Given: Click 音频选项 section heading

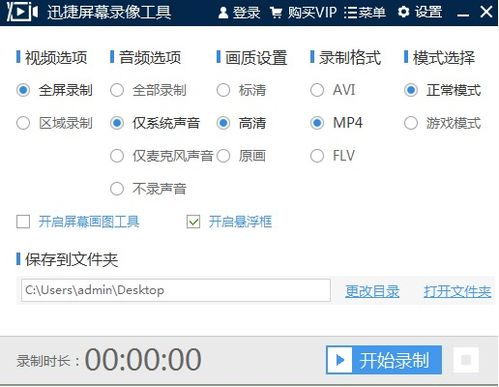Looking at the screenshot, I should tap(150, 57).
